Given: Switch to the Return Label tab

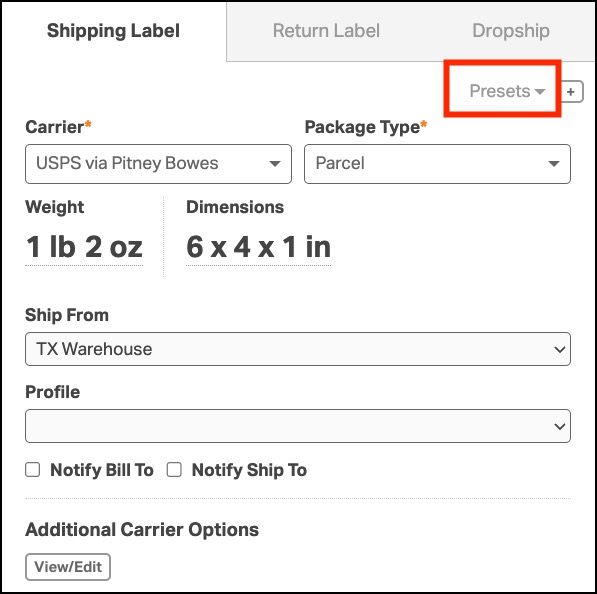Looking at the screenshot, I should point(326,30).
